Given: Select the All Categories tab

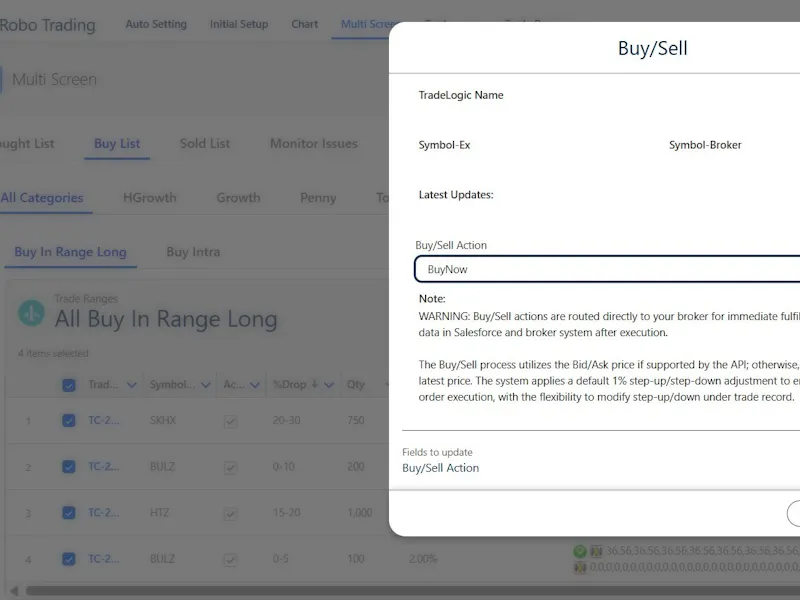Looking at the screenshot, I should [42, 197].
